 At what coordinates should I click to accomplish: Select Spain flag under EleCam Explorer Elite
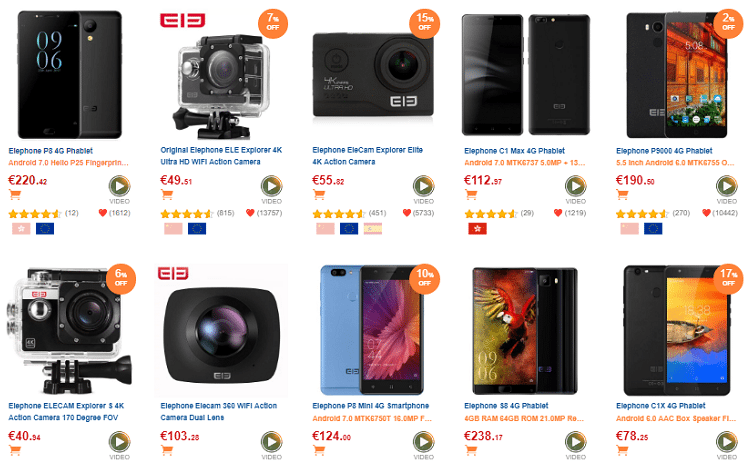373,229
